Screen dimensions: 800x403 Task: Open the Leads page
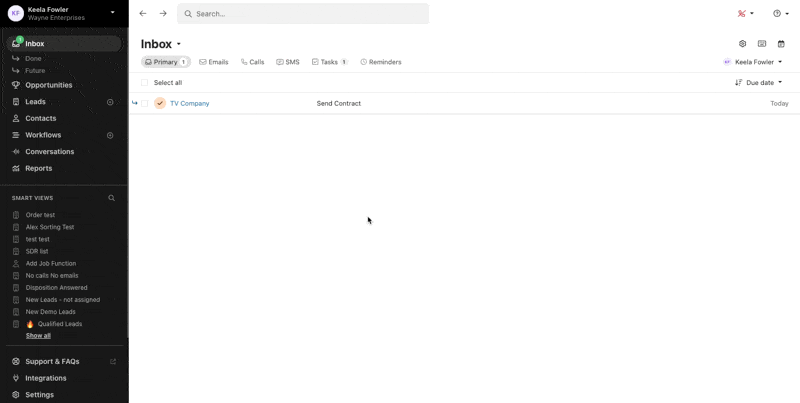pyautogui.click(x=35, y=102)
